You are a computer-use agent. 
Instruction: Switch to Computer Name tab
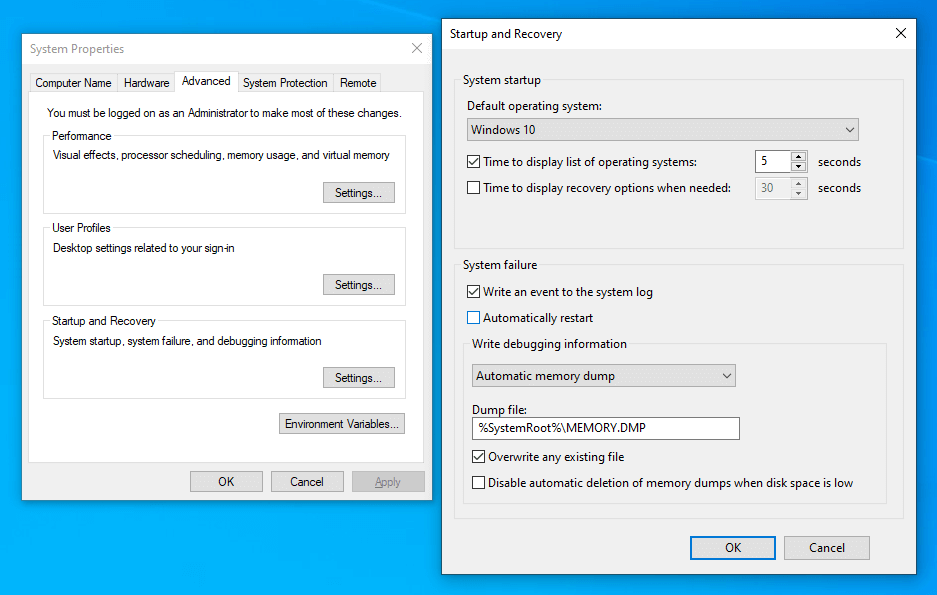73,83
